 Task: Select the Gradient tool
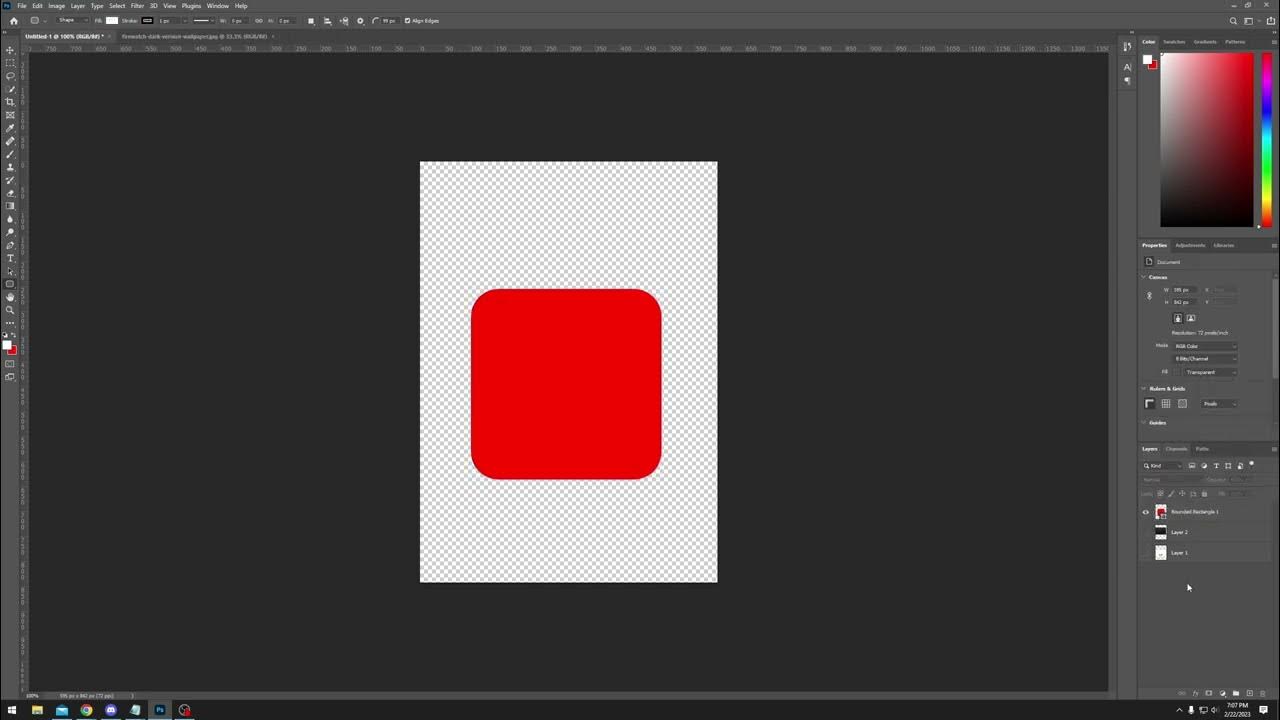(10, 206)
